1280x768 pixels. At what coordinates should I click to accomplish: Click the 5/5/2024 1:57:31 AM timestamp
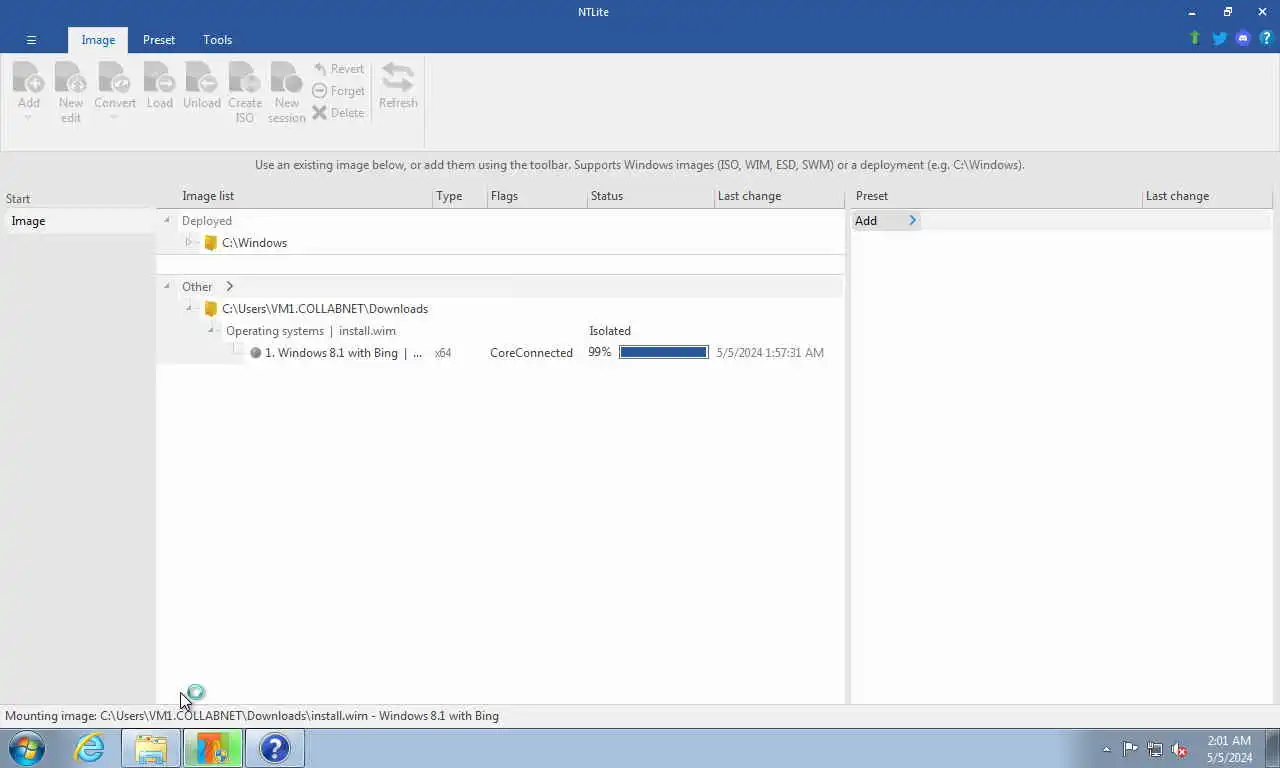point(770,353)
